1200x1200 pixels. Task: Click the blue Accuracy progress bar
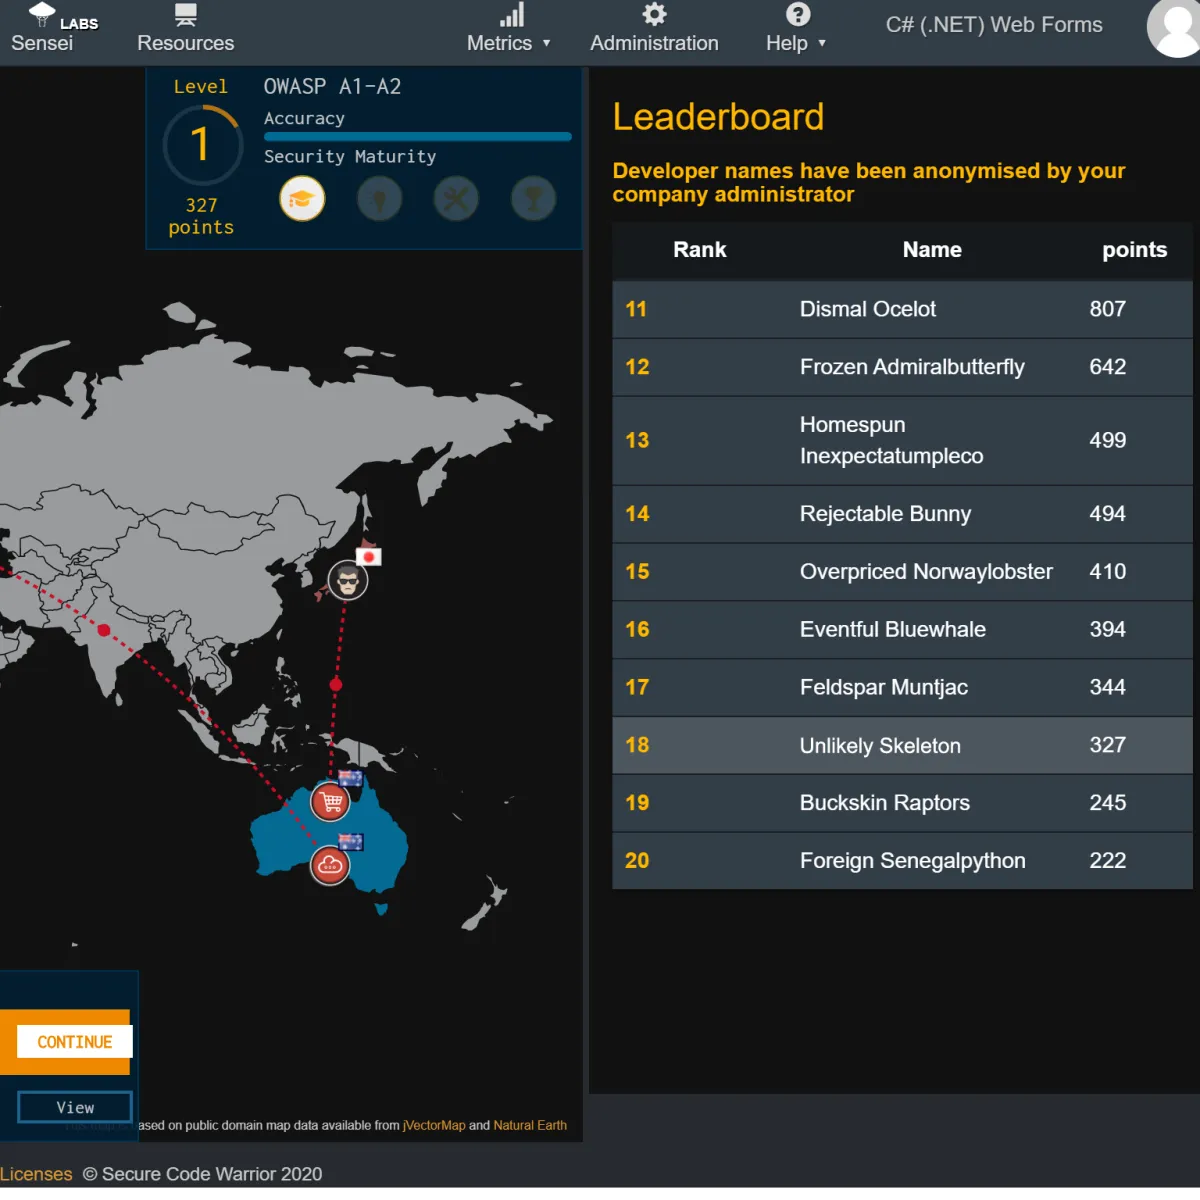417,136
